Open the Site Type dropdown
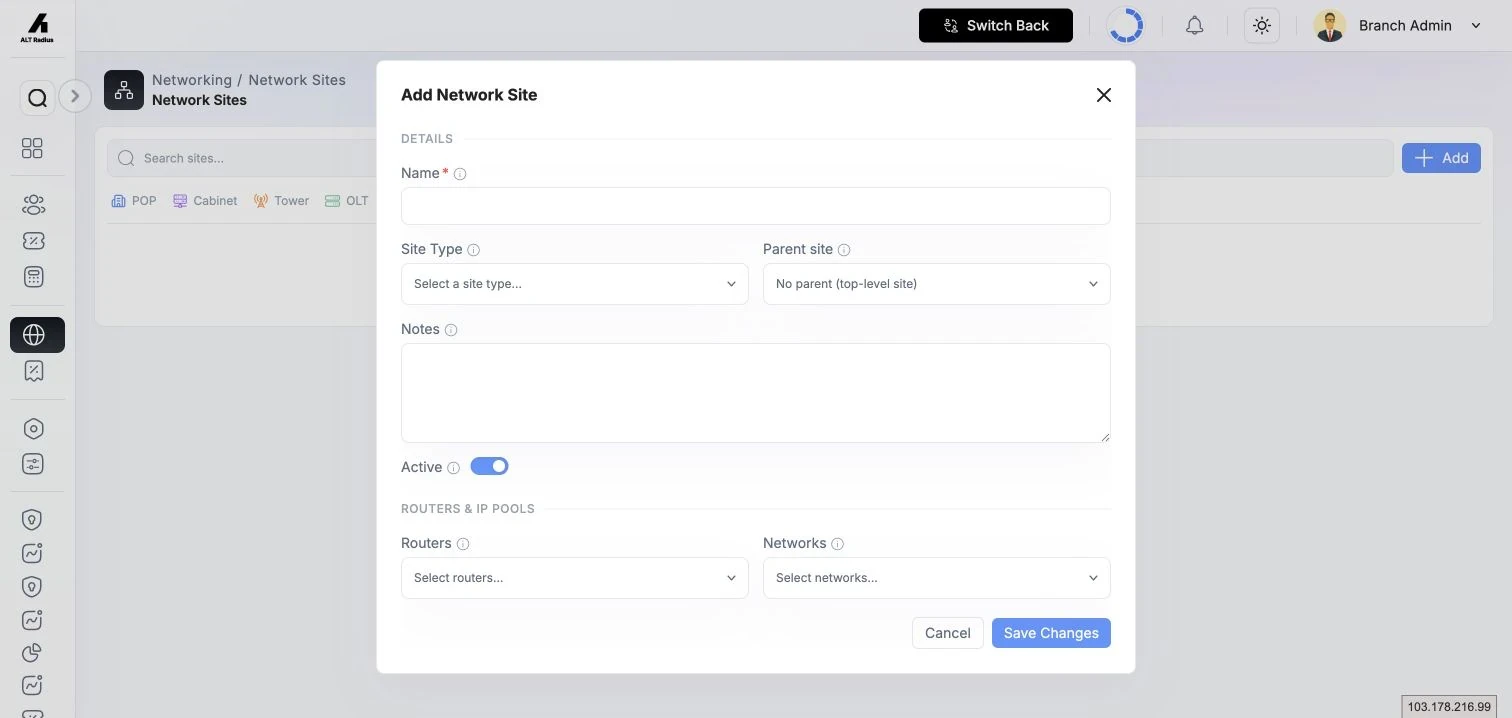 pyautogui.click(x=575, y=284)
